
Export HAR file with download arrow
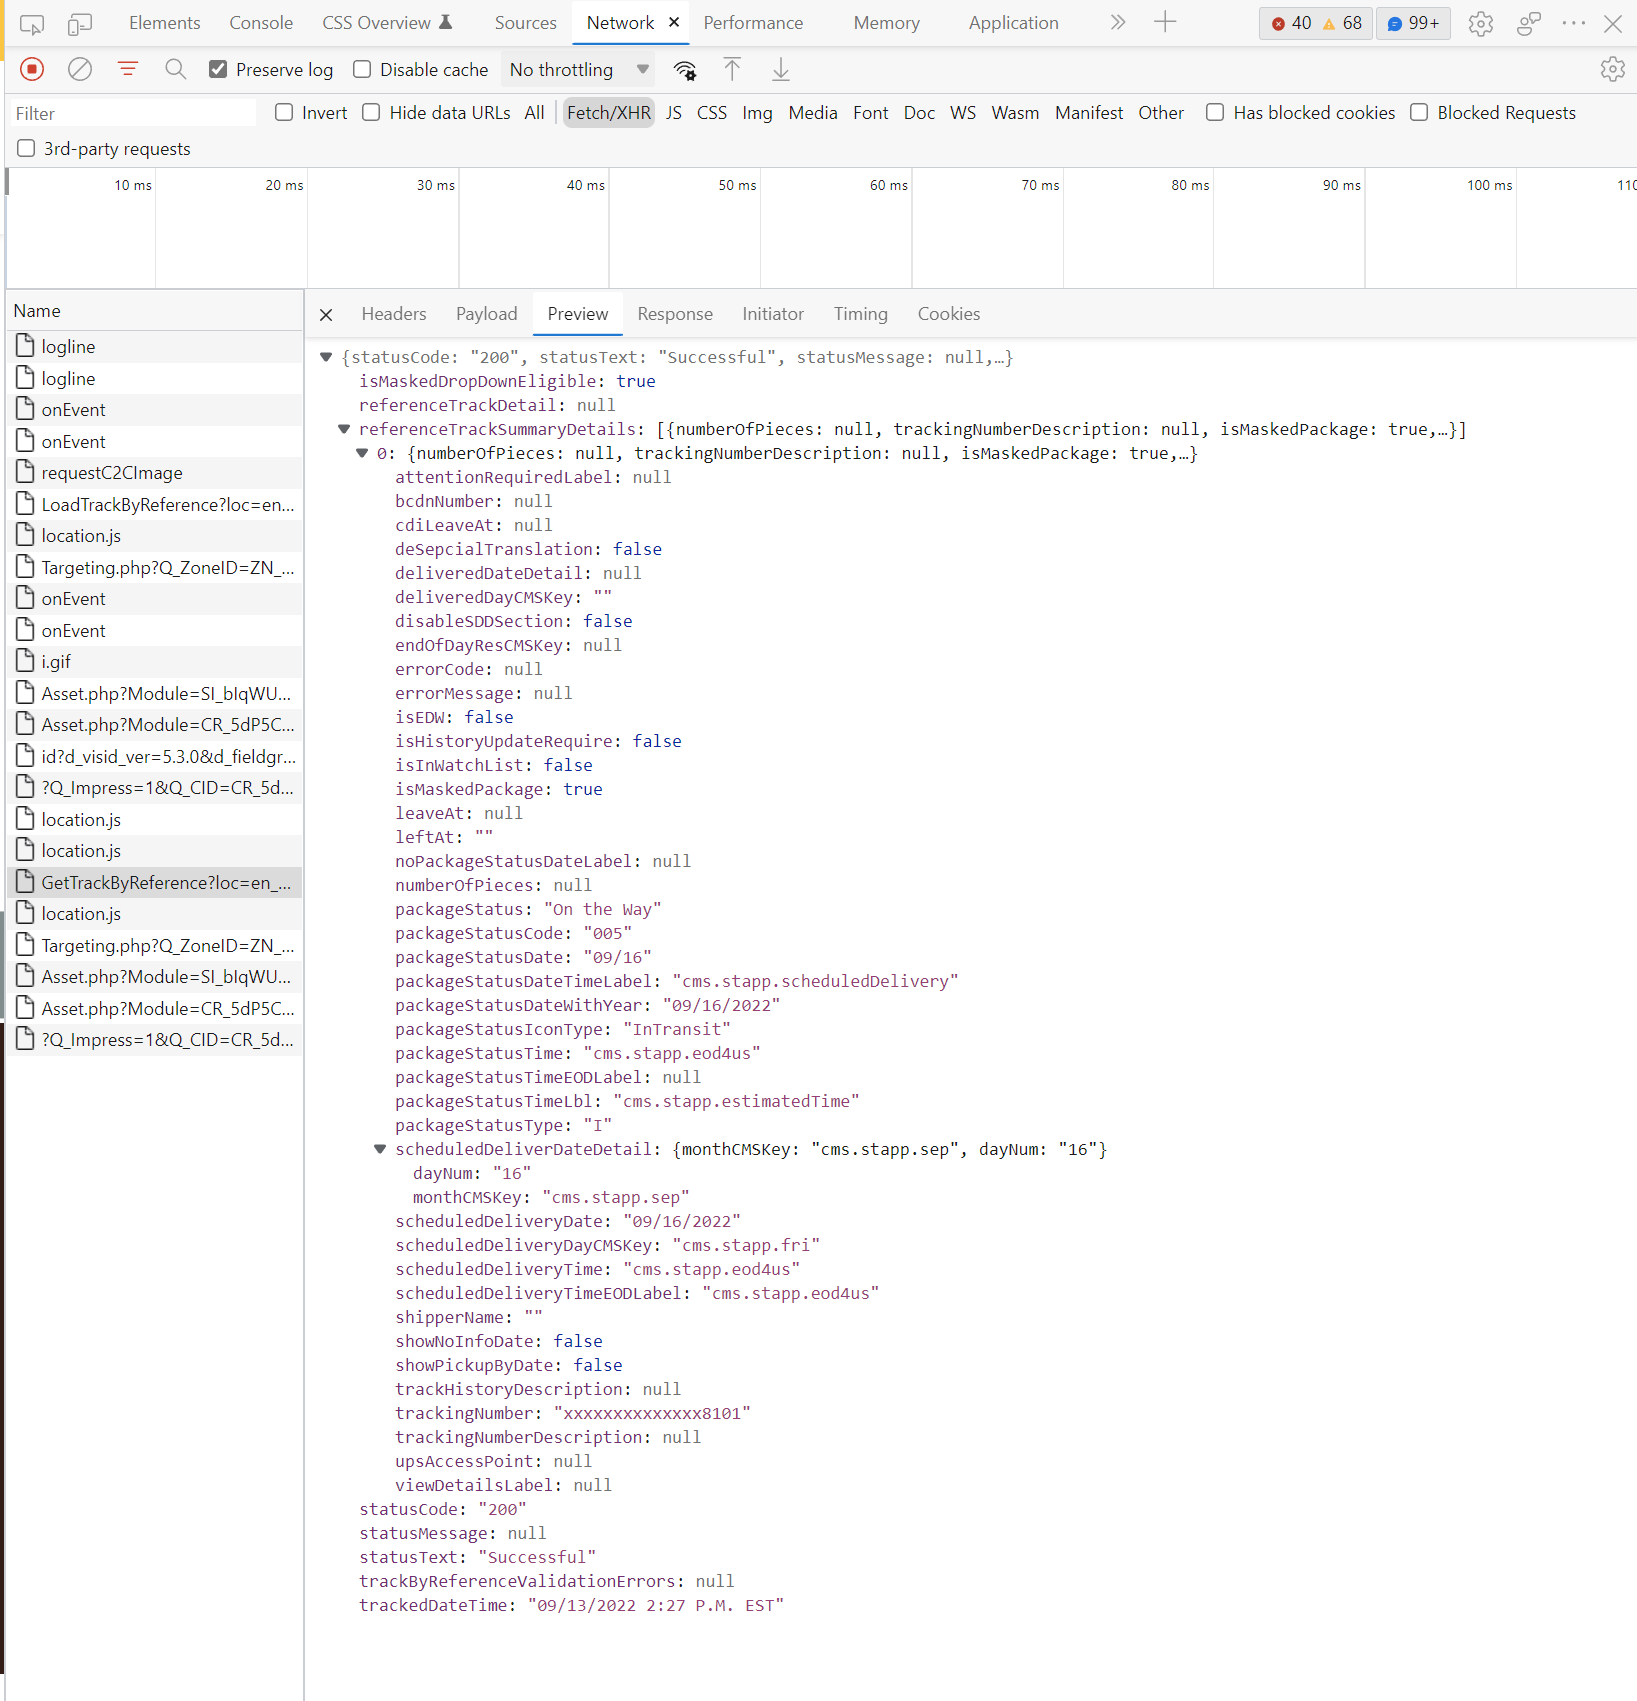pos(781,69)
